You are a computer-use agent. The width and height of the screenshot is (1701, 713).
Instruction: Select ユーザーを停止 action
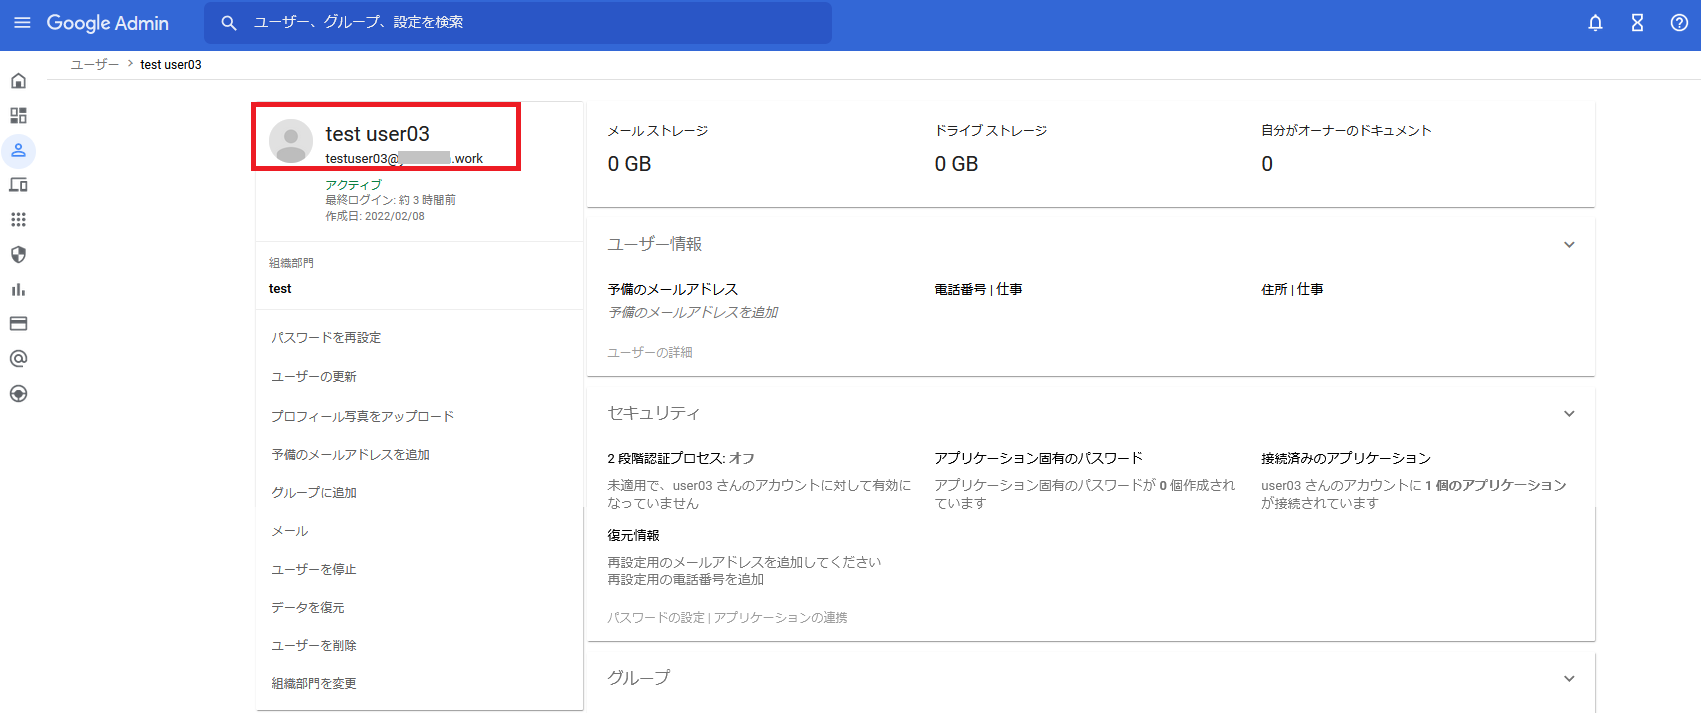[x=314, y=570]
